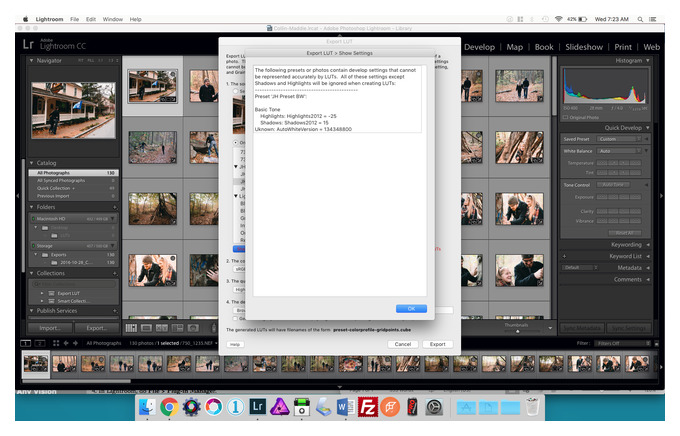The width and height of the screenshot is (680, 436).
Task: Go back using filmstrip left arrow
Action: click(66, 343)
